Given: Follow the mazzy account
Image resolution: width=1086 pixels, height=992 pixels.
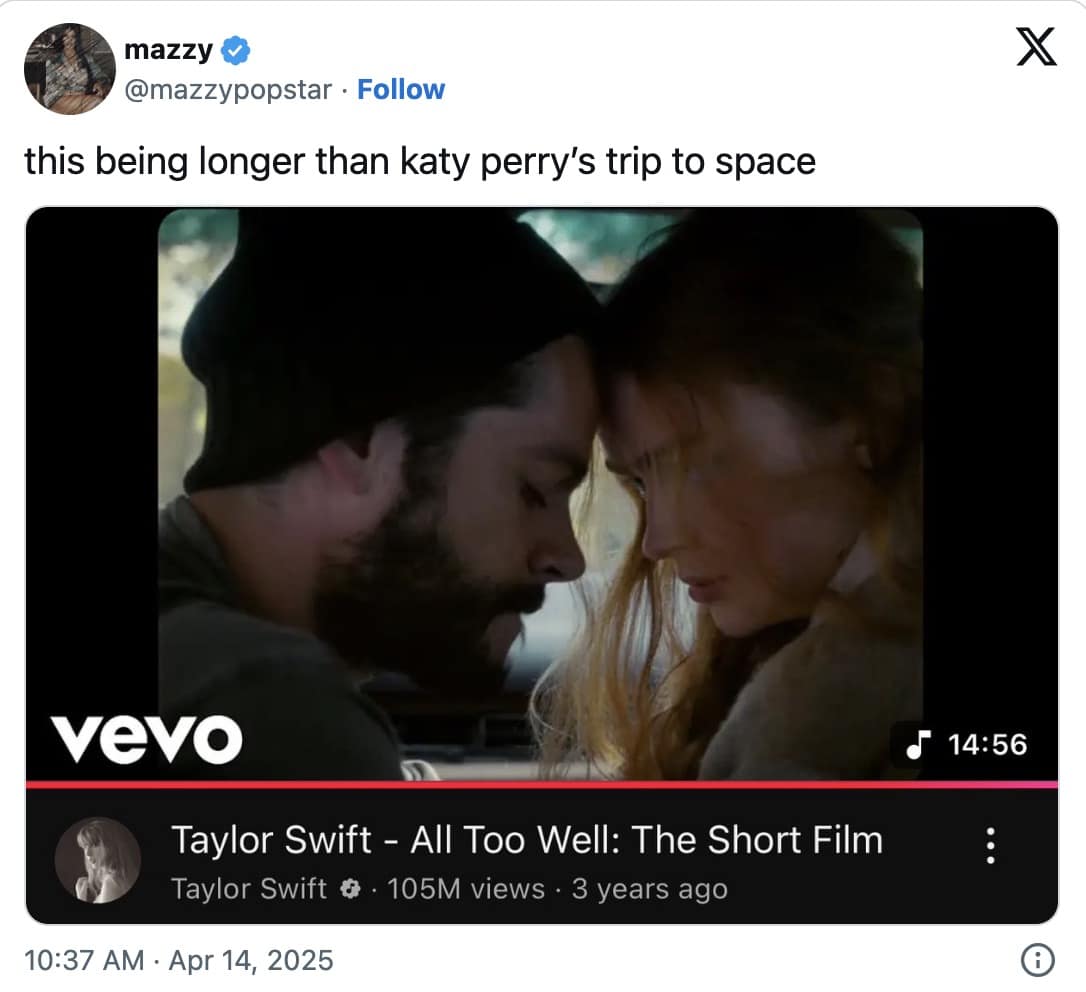Looking at the screenshot, I should pyautogui.click(x=401, y=89).
